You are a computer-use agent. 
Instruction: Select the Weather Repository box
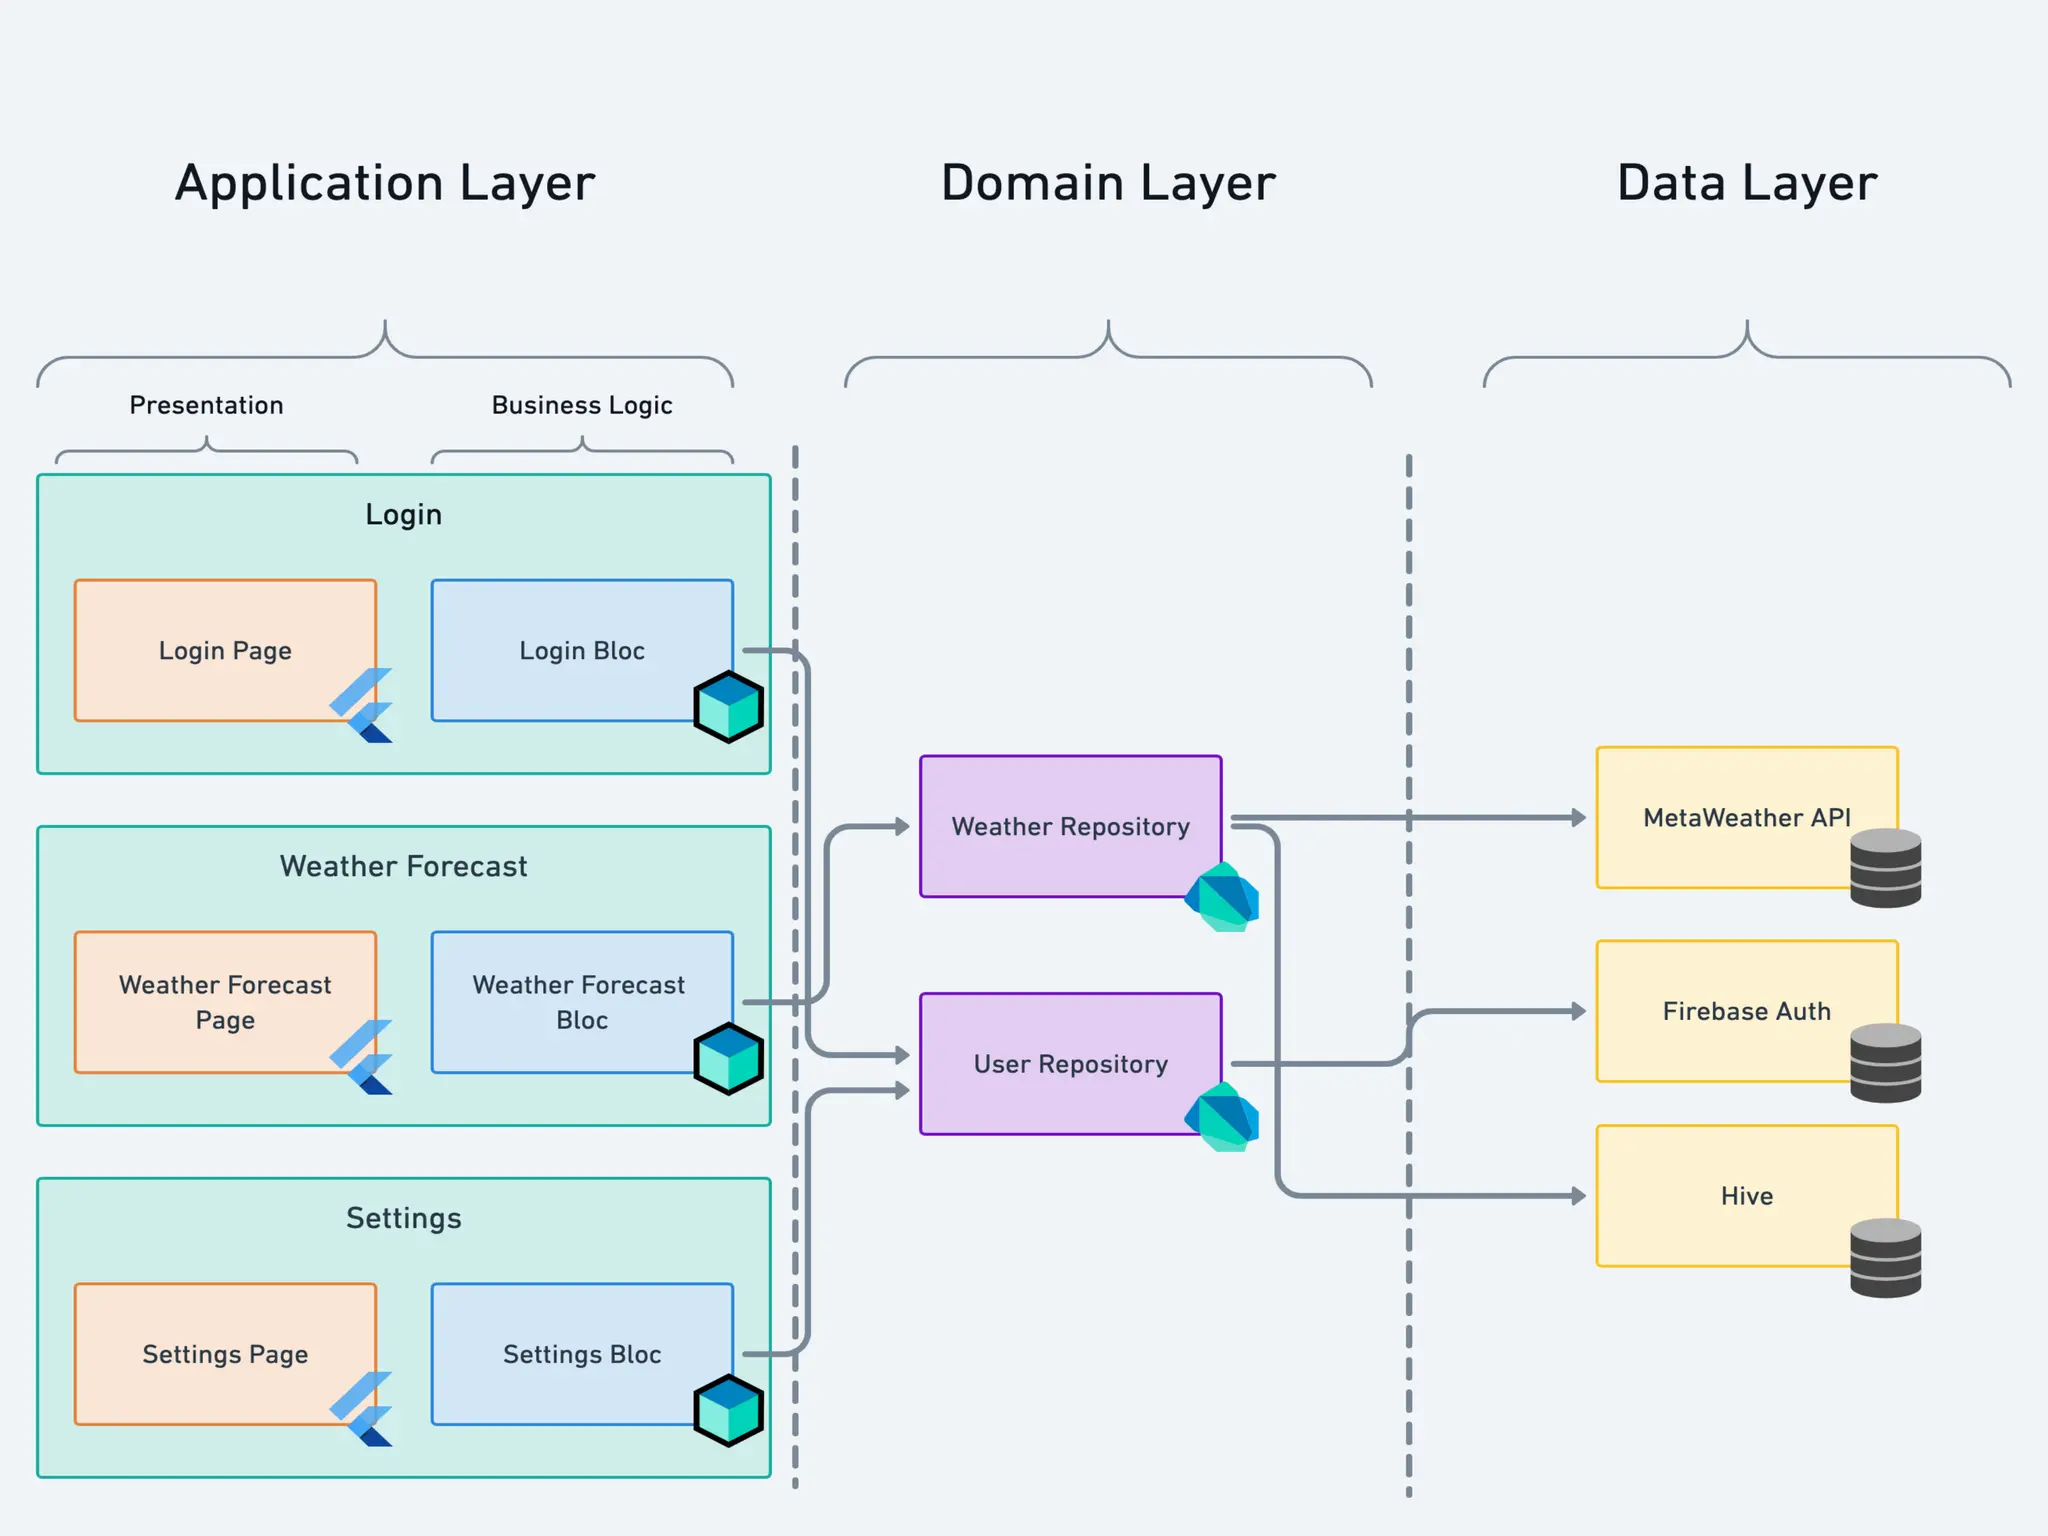(1070, 826)
